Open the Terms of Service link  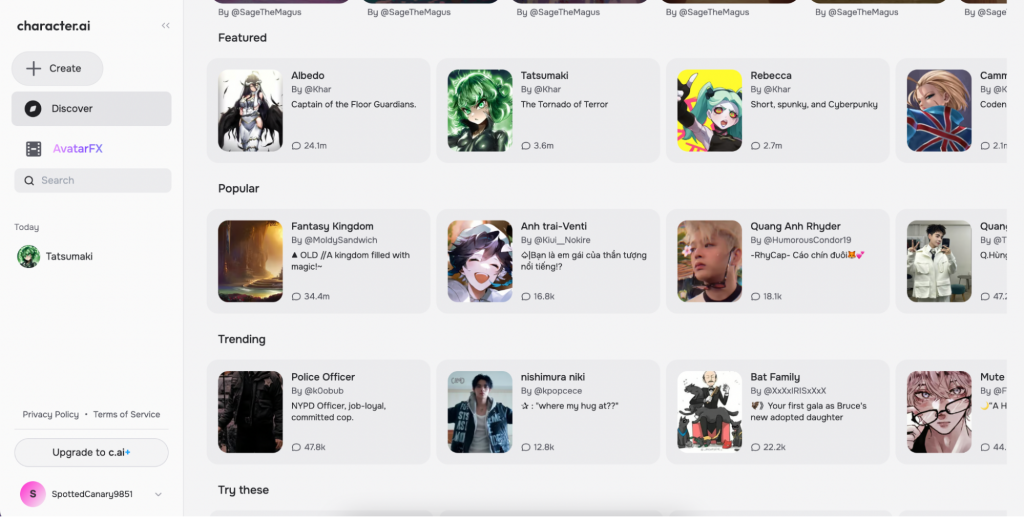(x=126, y=414)
